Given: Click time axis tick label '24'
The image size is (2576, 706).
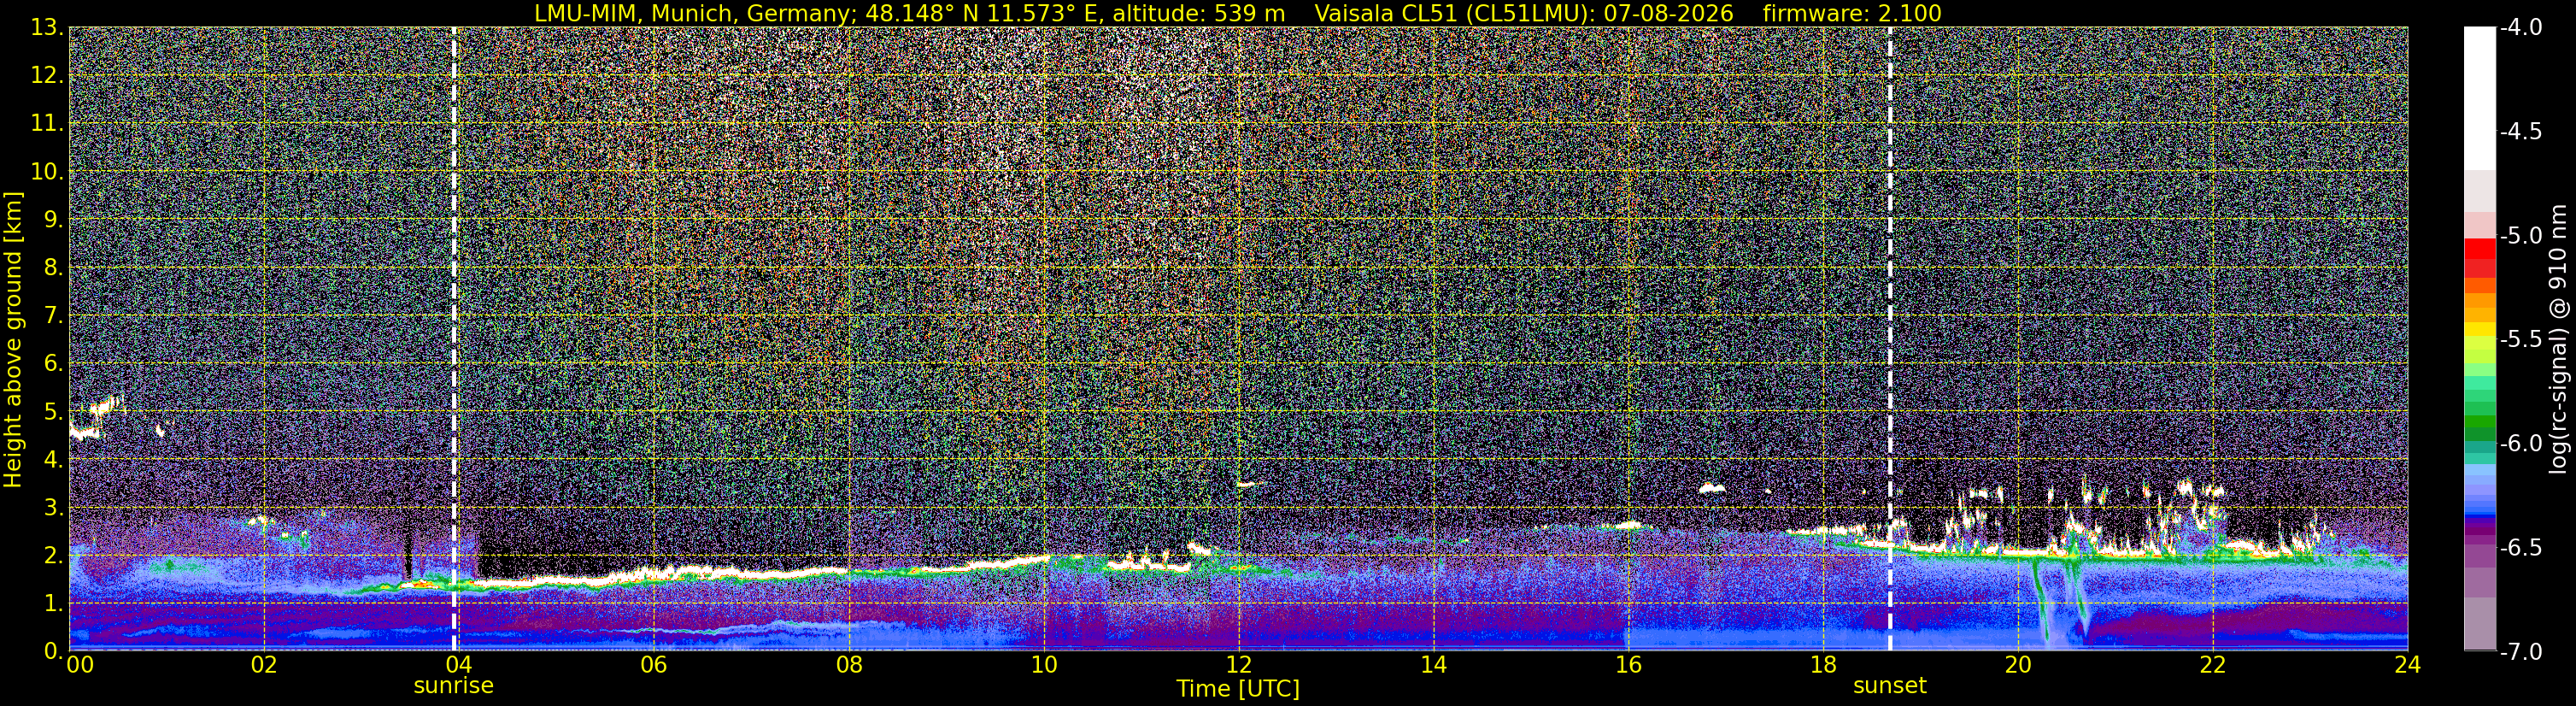Looking at the screenshot, I should [x=2408, y=666].
